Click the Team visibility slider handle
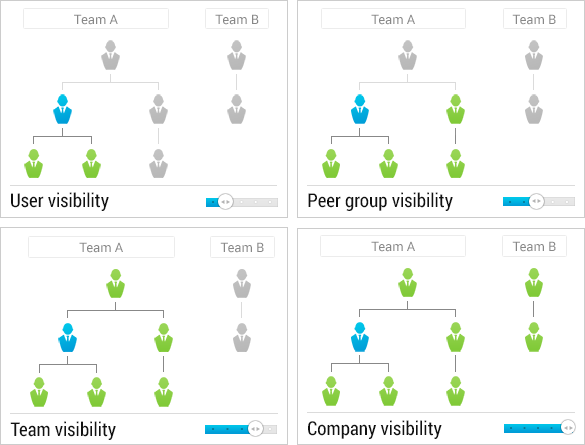Viewport: 585px width, 445px height. click(x=255, y=429)
